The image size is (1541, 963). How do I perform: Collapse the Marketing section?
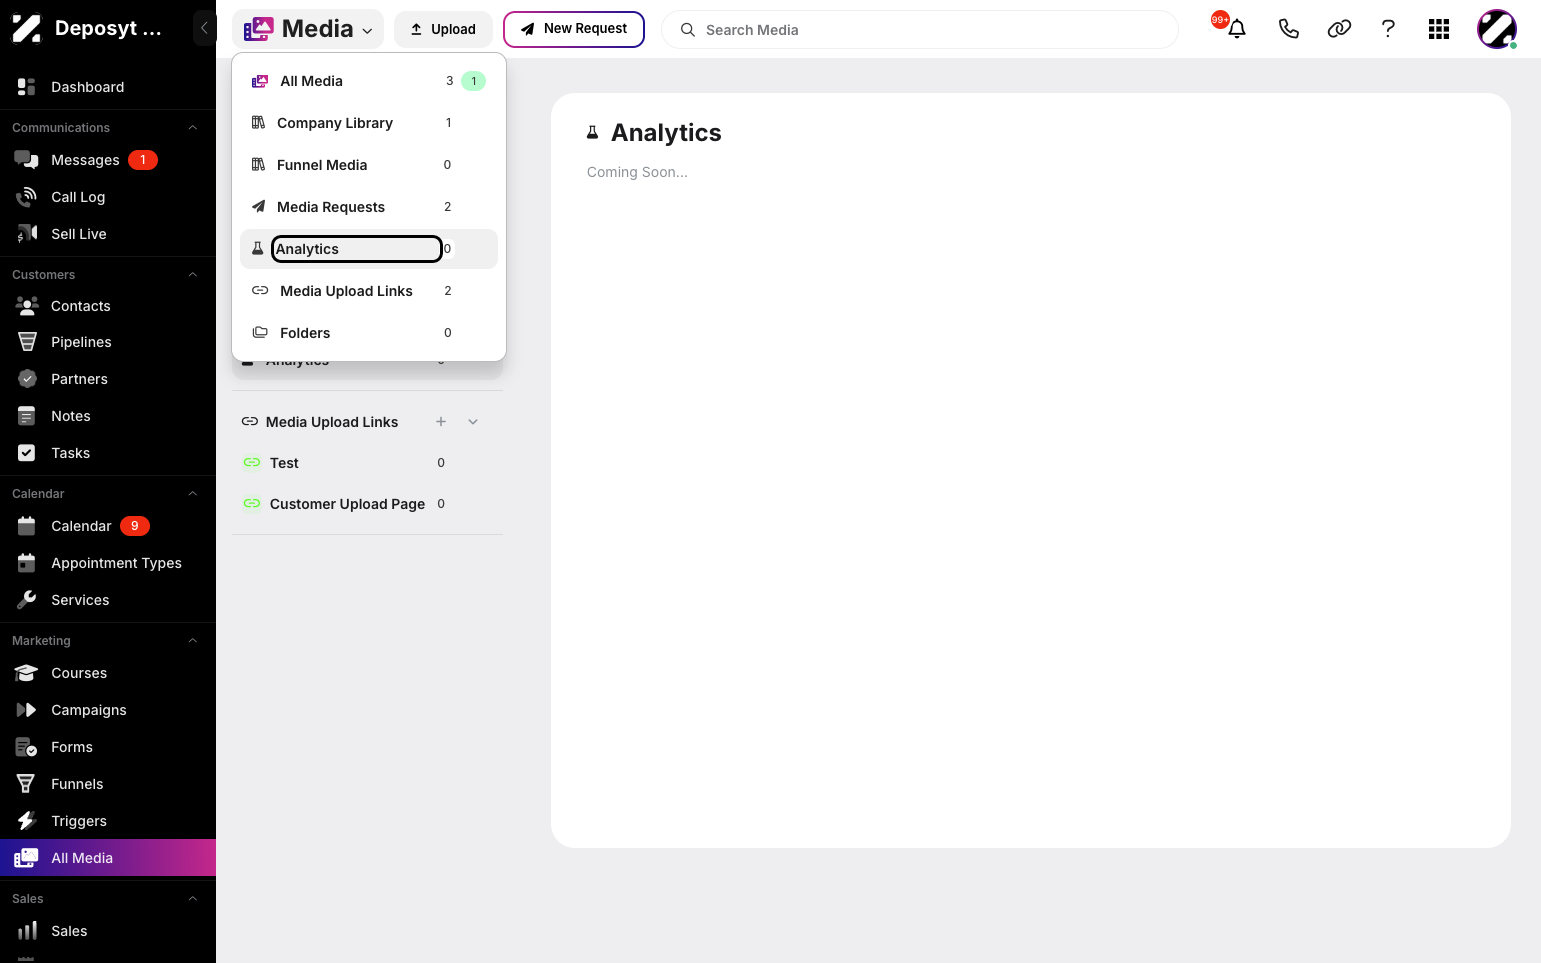point(193,641)
